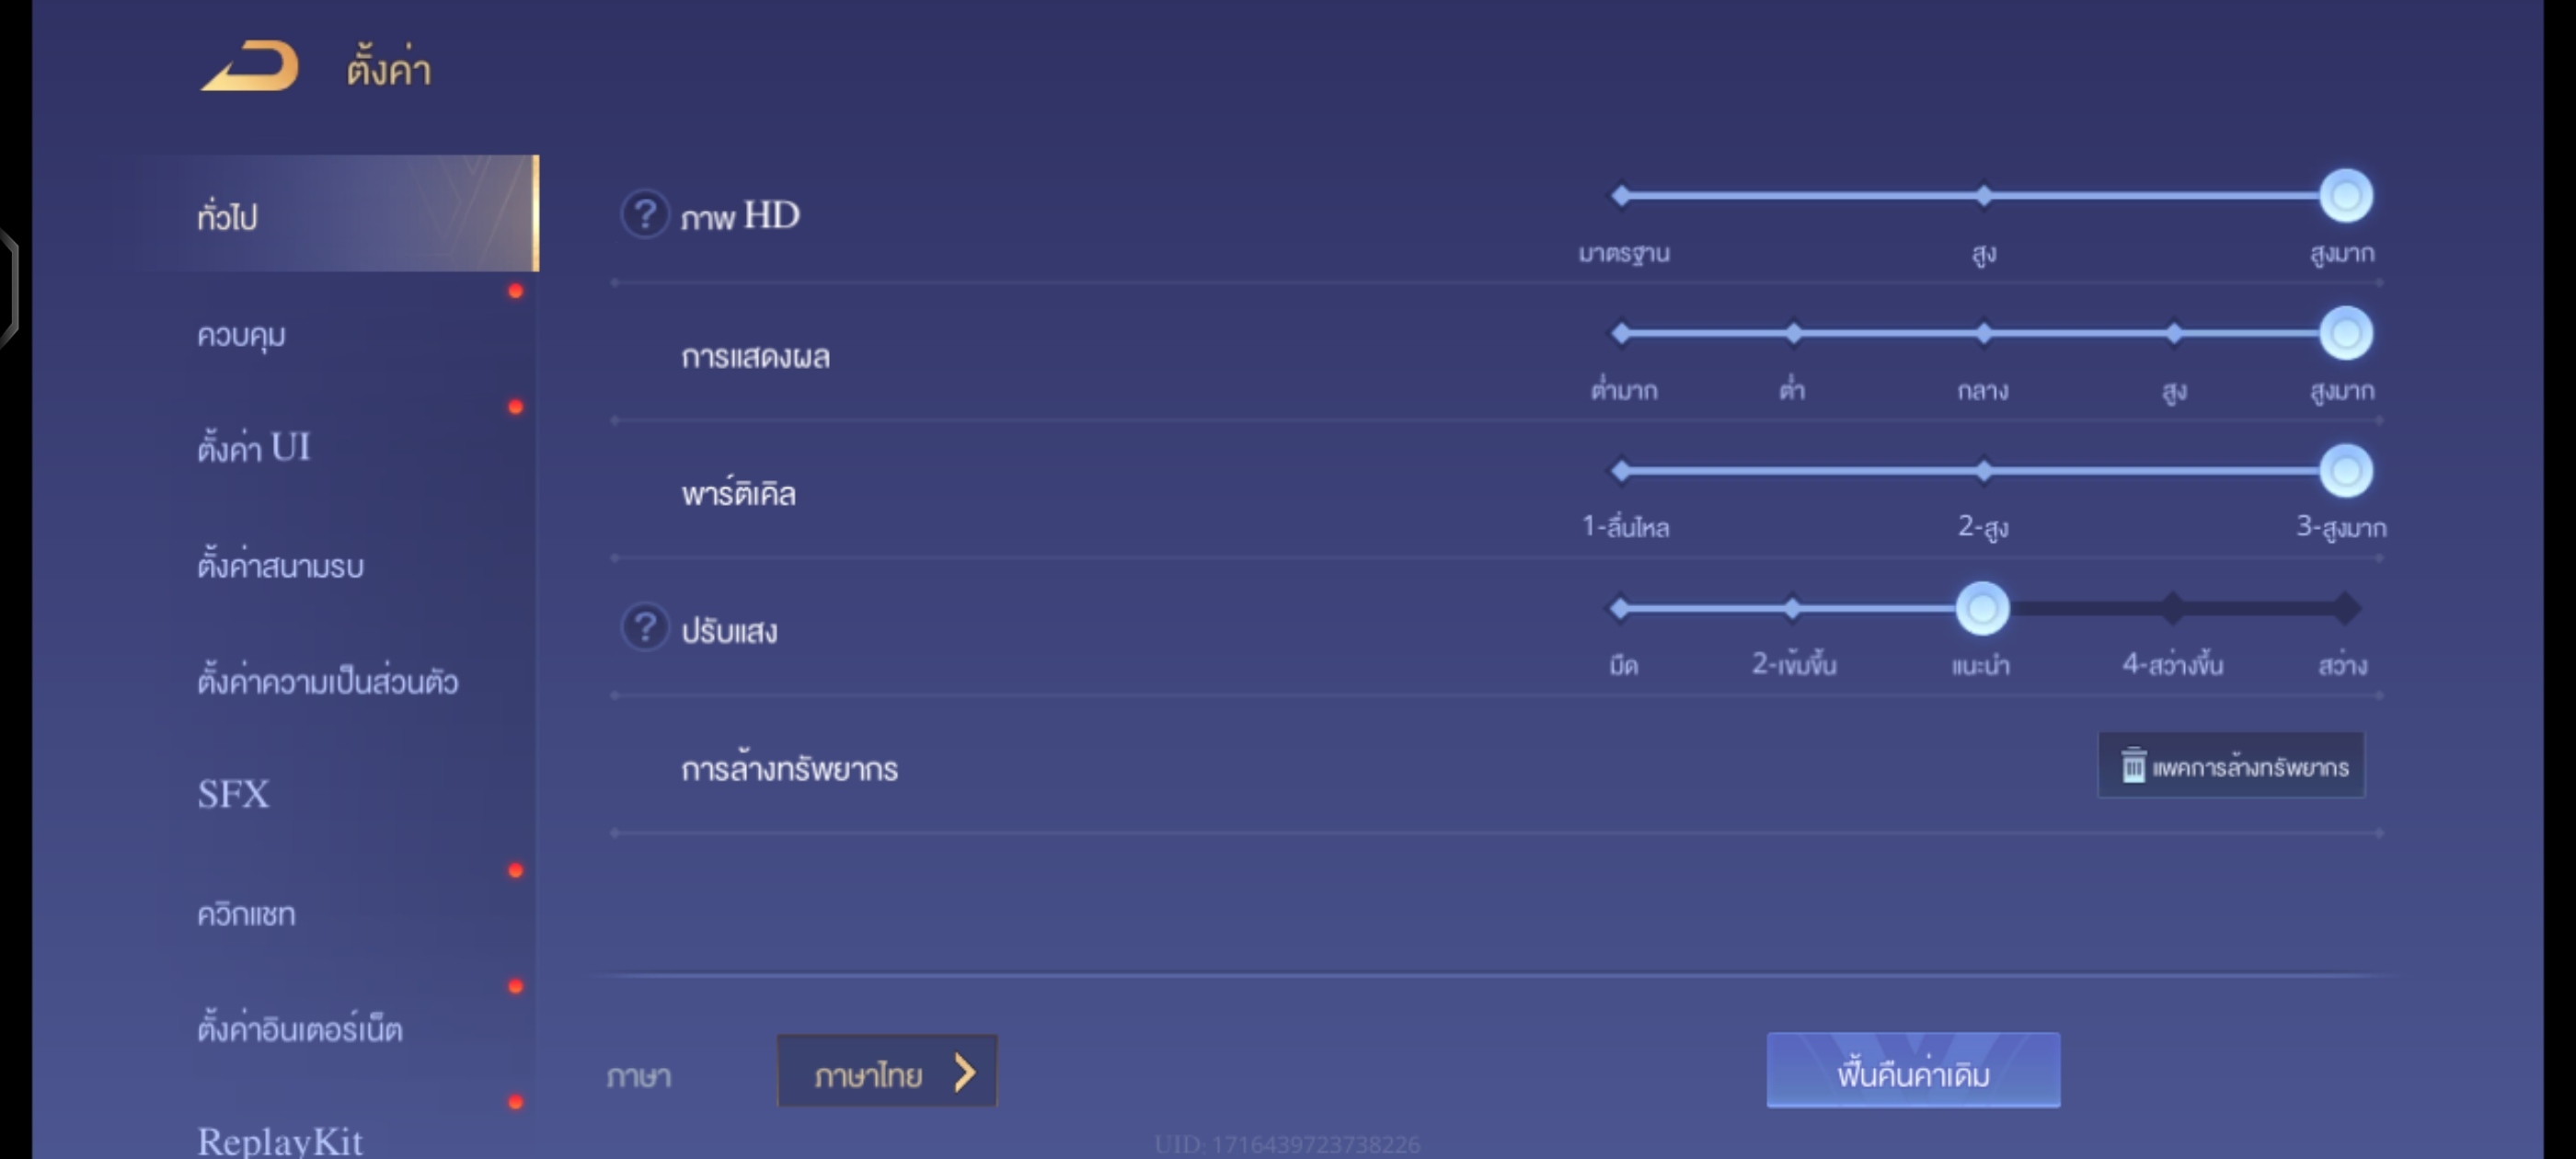Switch to ตั้งค่า UI tab
Image resolution: width=2576 pixels, height=1159 pixels.
tap(254, 447)
